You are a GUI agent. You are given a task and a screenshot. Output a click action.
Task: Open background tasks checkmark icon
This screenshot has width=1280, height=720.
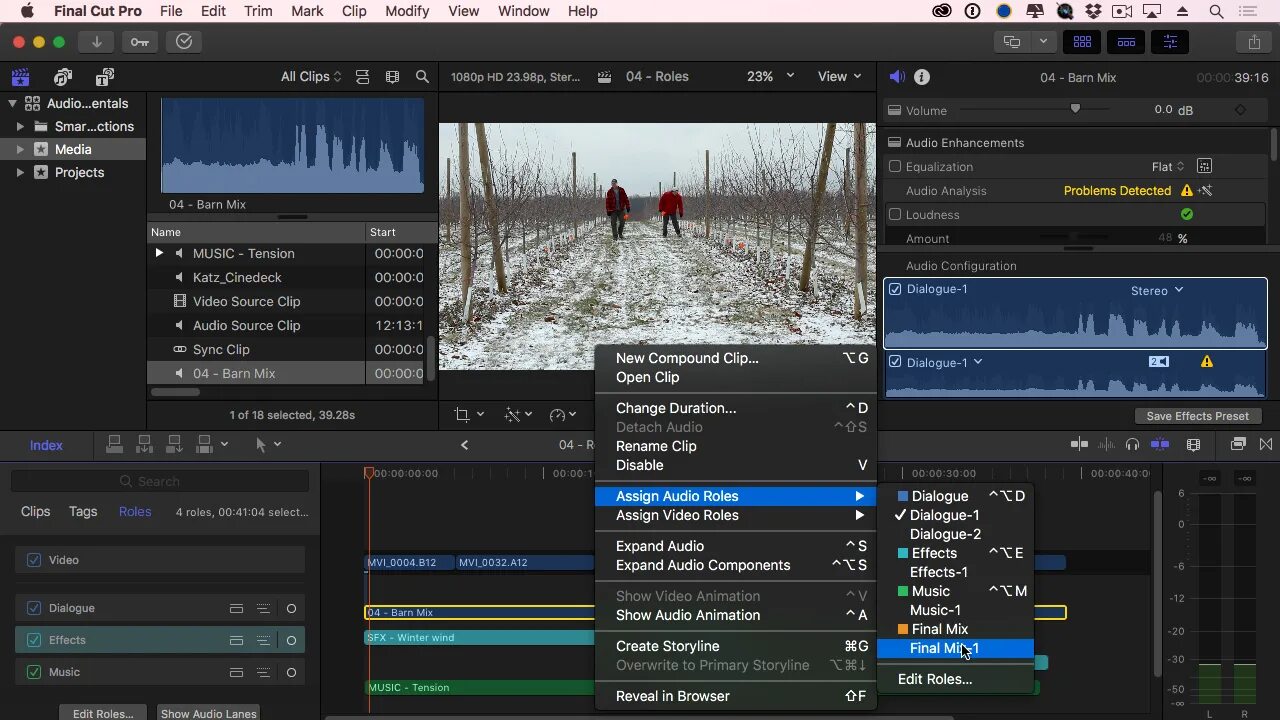click(184, 42)
